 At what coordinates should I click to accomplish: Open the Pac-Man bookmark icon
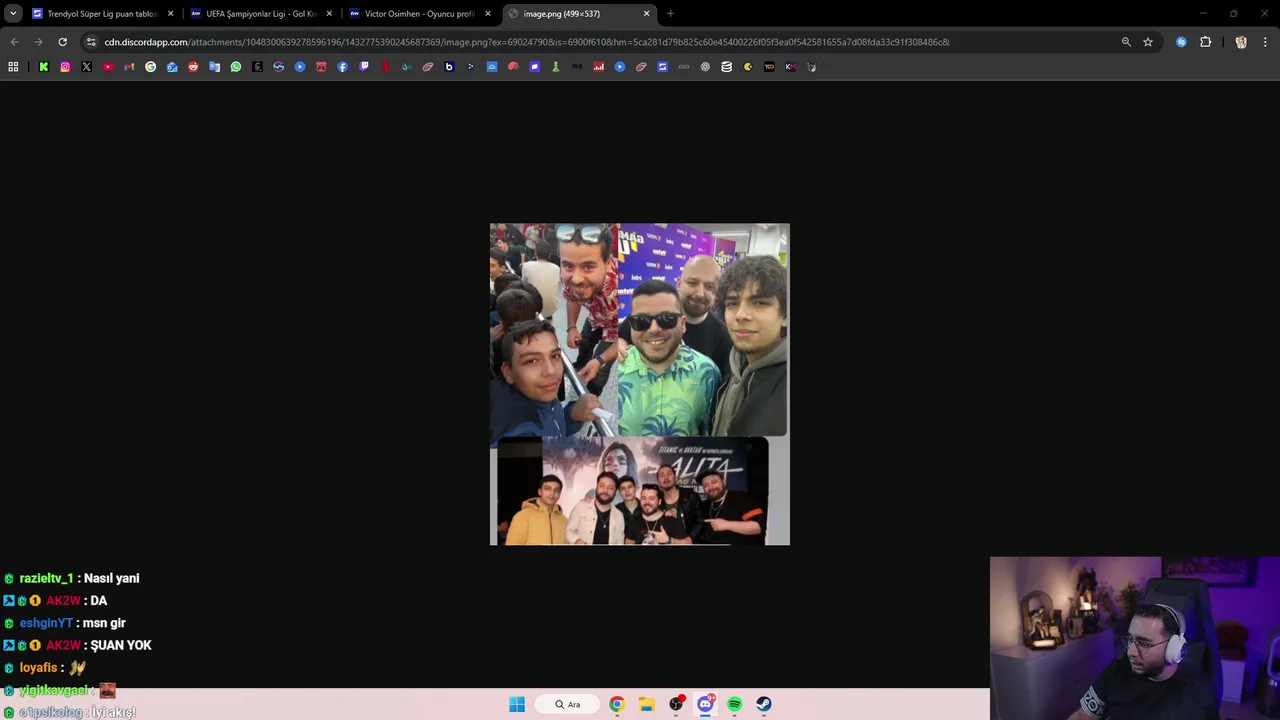(748, 67)
